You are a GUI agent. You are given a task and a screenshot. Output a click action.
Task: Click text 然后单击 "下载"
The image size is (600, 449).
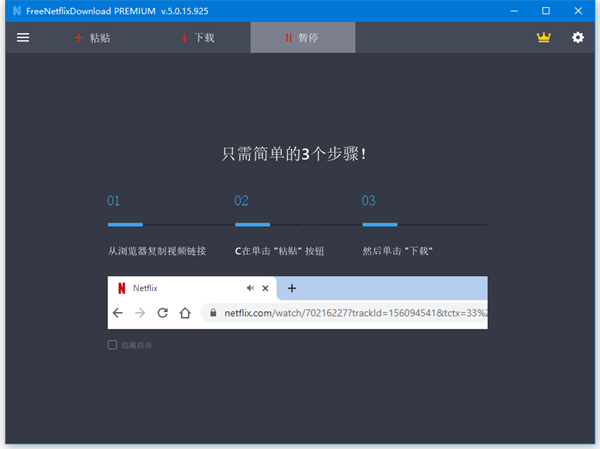coord(398,251)
